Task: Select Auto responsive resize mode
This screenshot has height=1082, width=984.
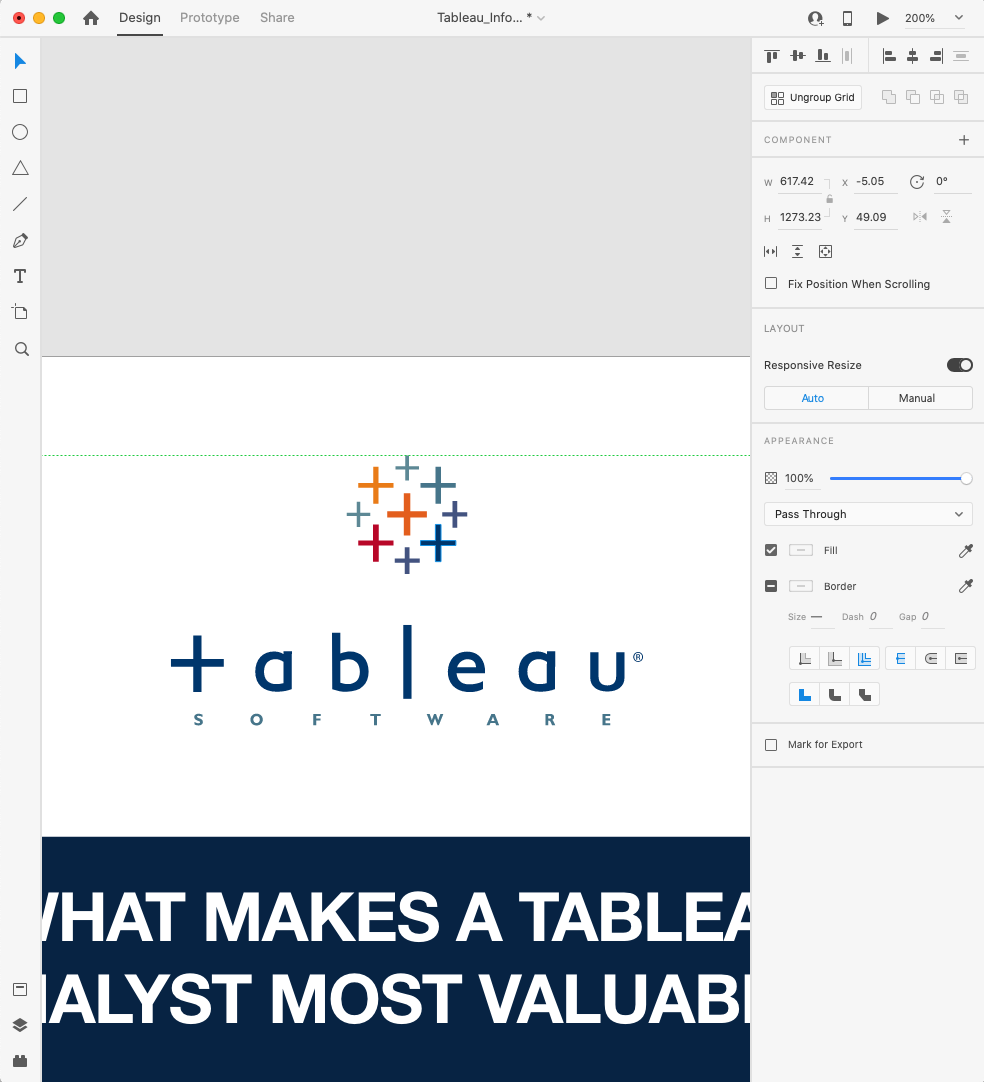Action: click(816, 398)
